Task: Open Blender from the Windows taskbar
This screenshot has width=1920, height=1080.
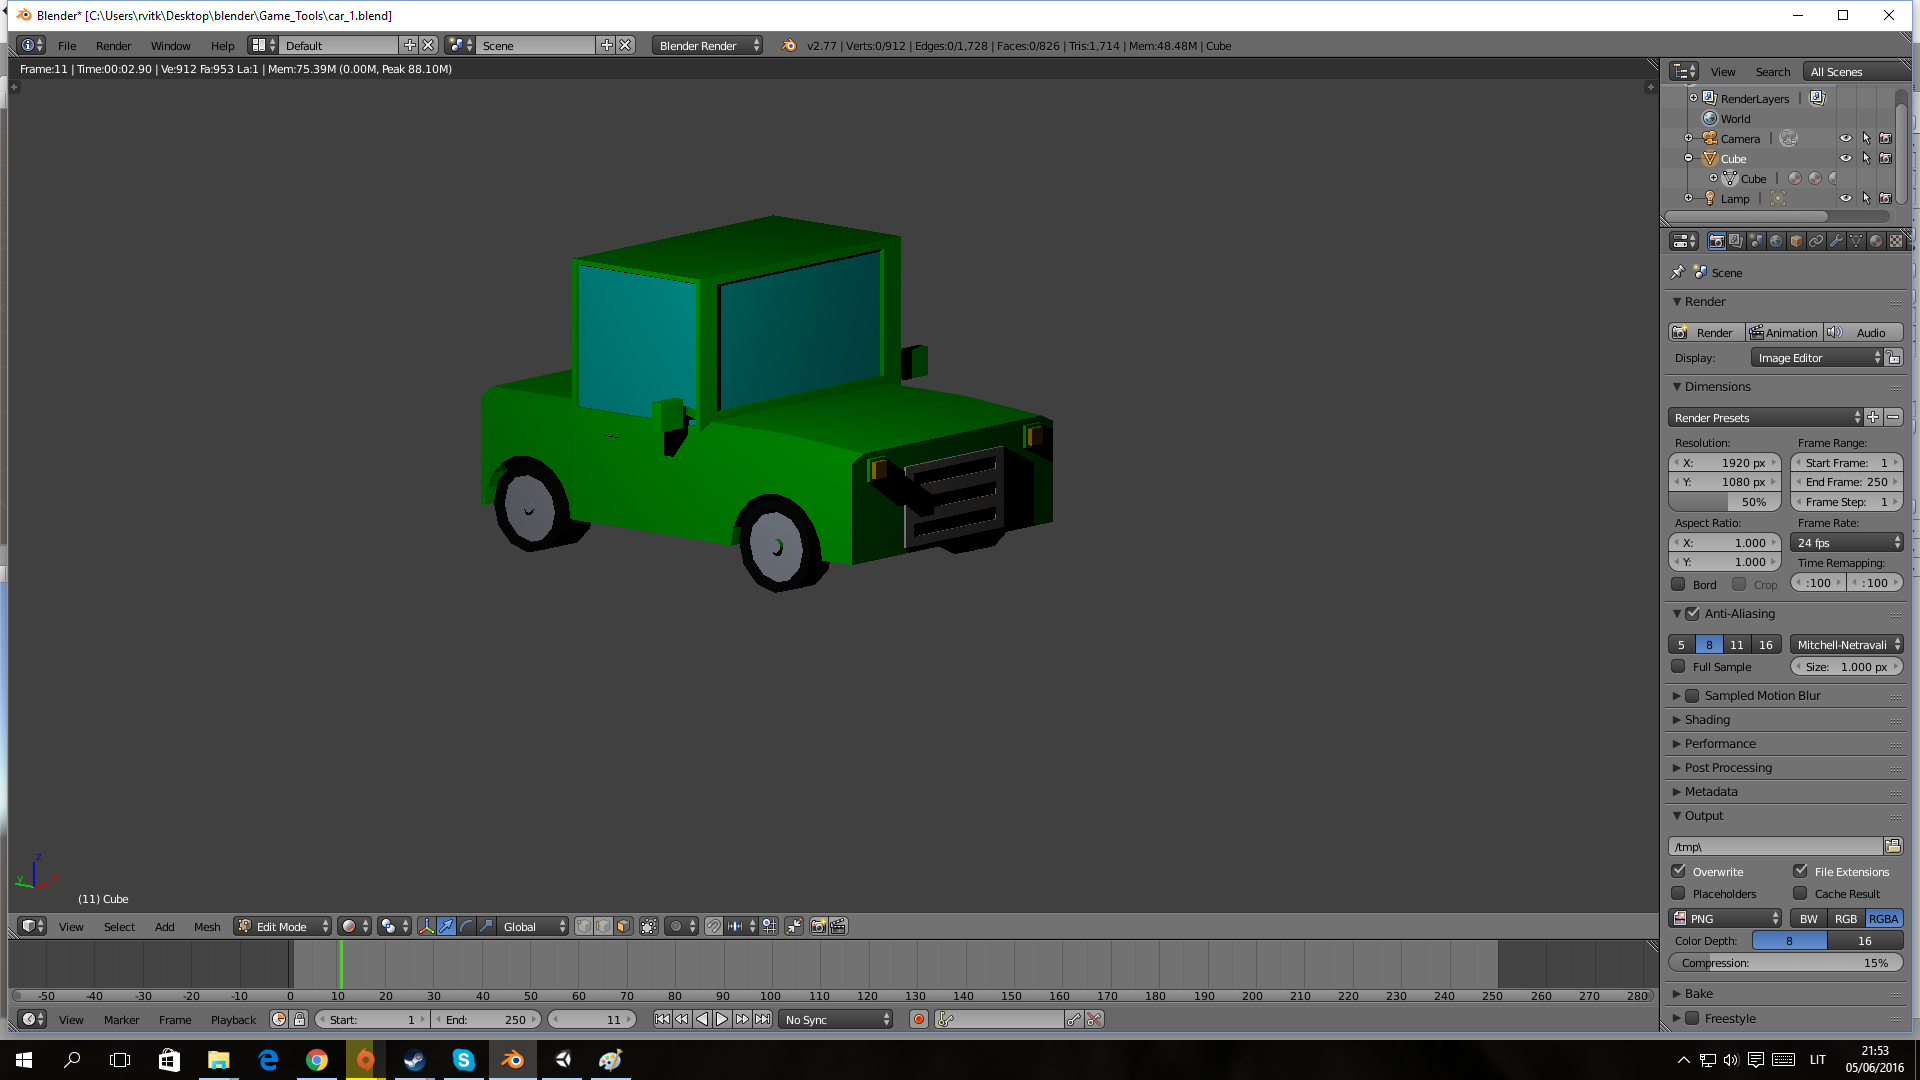Action: tap(513, 1060)
